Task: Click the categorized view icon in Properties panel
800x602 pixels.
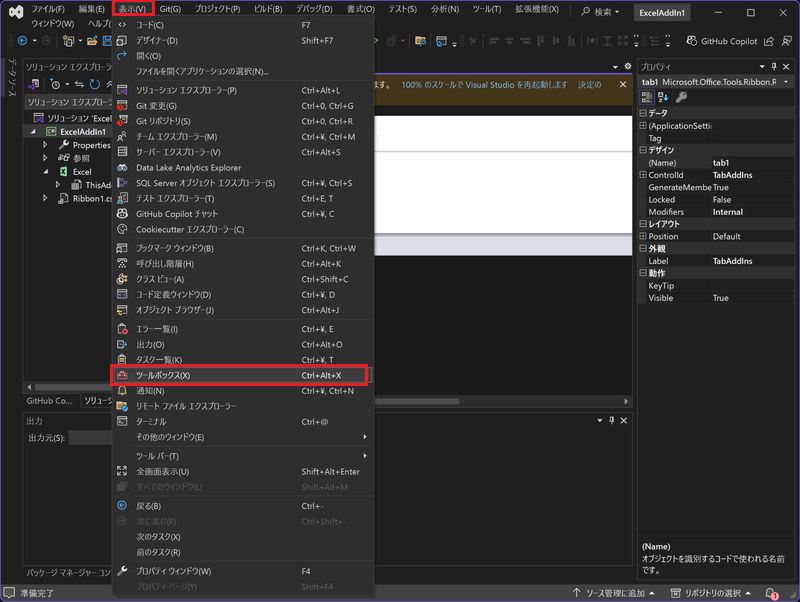Action: point(647,97)
